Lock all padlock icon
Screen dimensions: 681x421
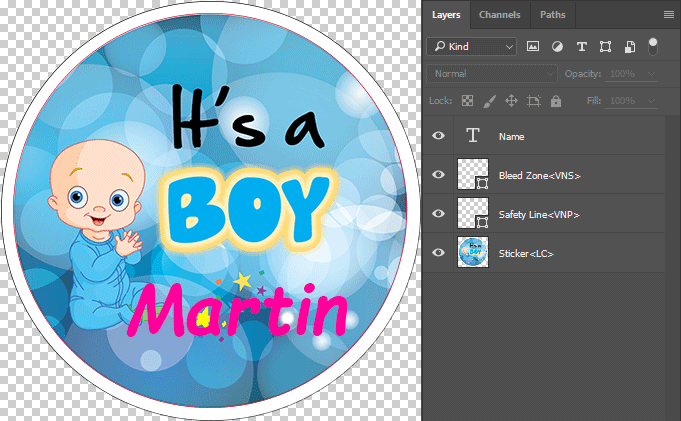(556, 101)
